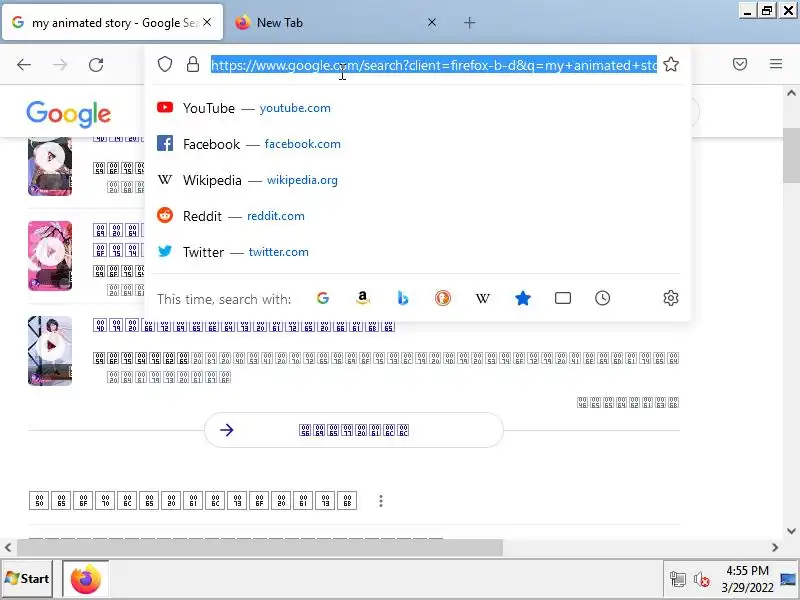Search this time with Wikipedia
This screenshot has height=600, width=800.
click(x=483, y=298)
